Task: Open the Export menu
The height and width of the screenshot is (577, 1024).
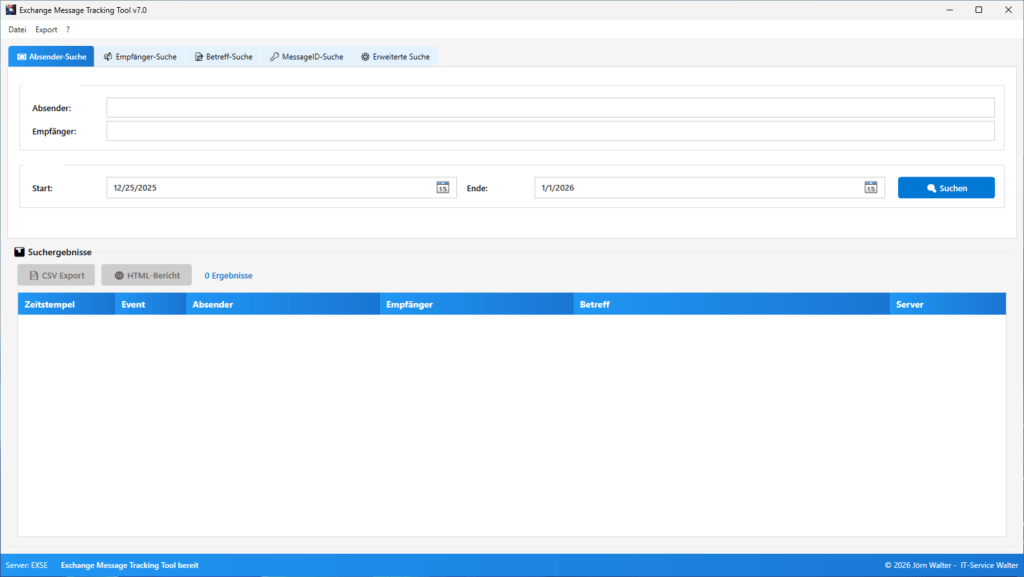Action: (45, 29)
